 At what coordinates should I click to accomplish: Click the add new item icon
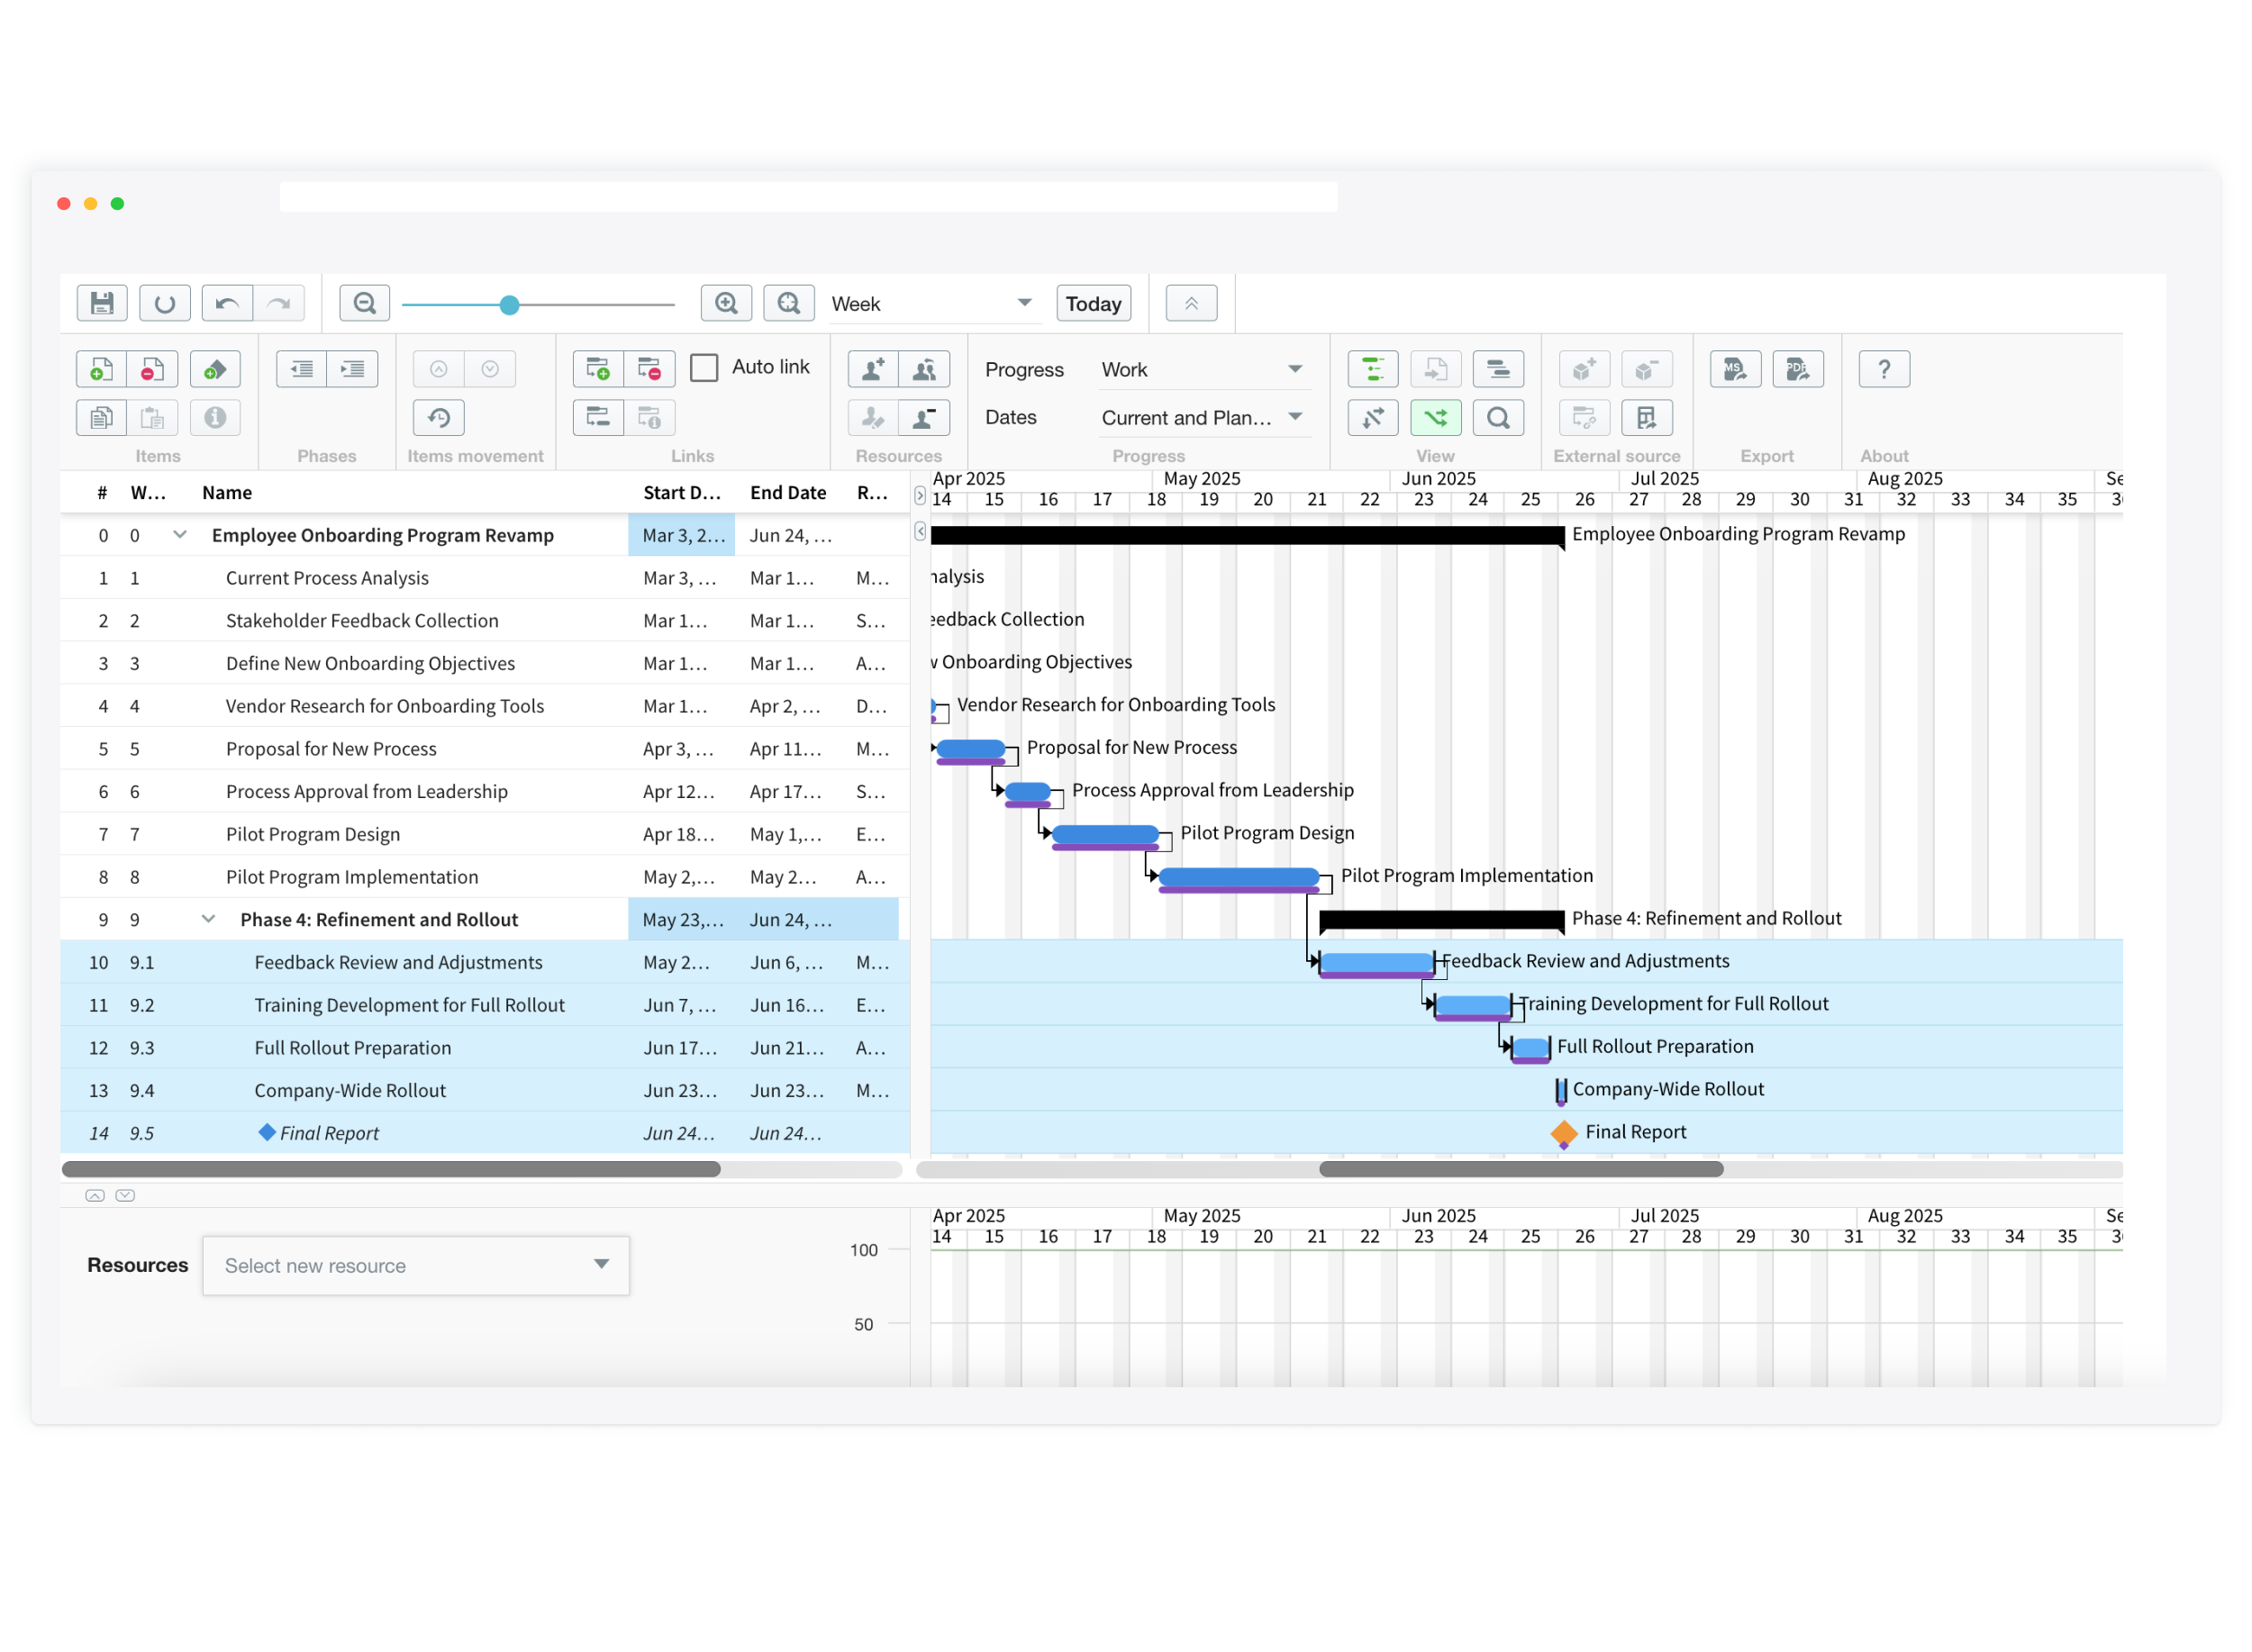click(101, 370)
